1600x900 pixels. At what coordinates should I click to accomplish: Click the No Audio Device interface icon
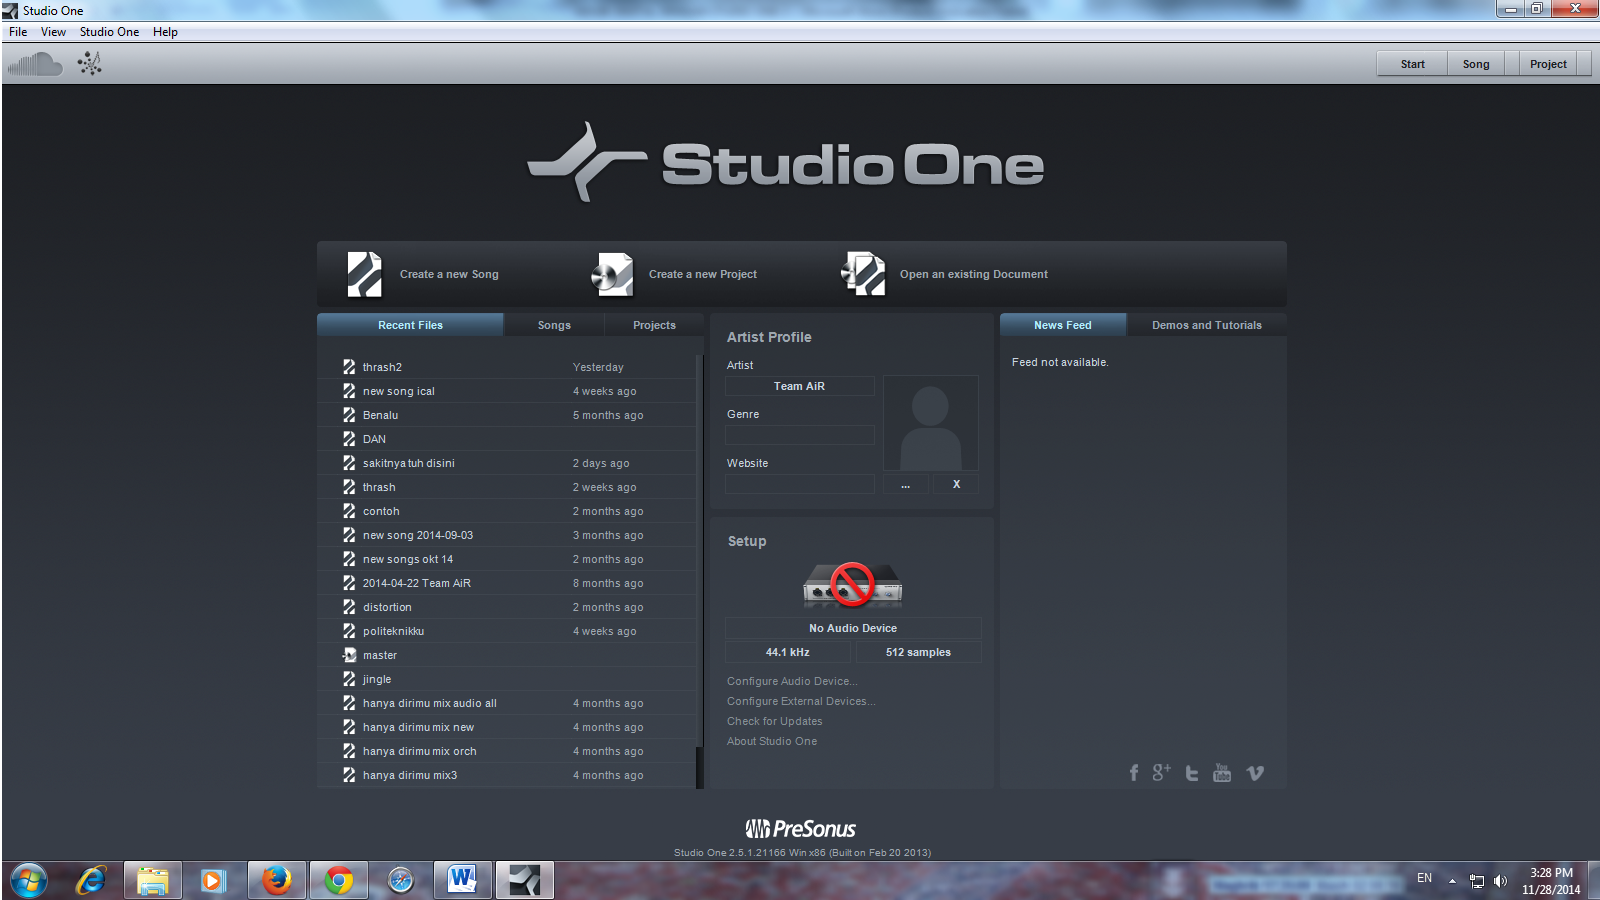853,585
